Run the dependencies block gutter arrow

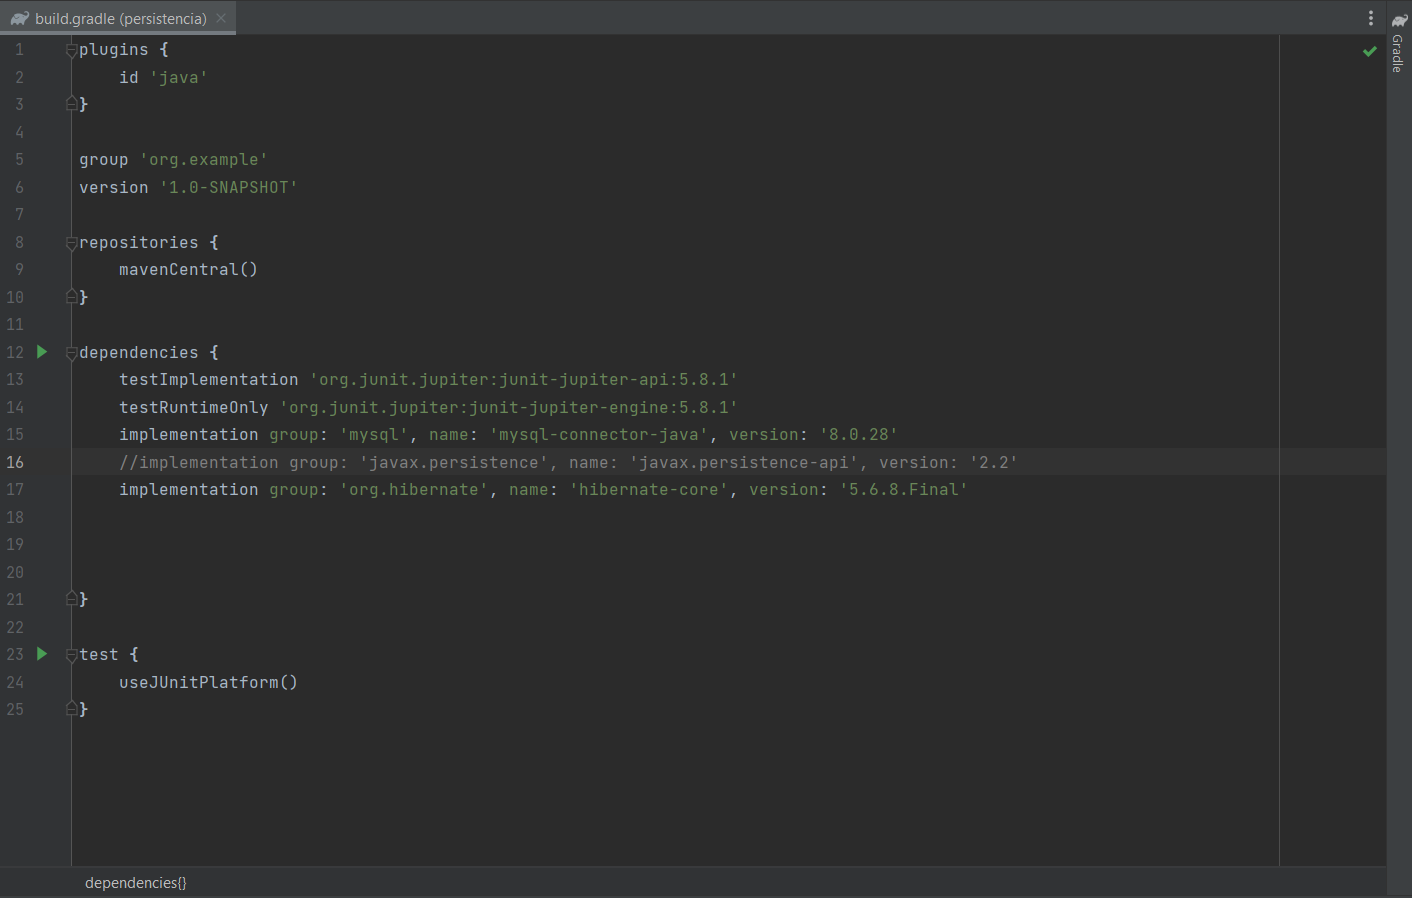pos(42,352)
